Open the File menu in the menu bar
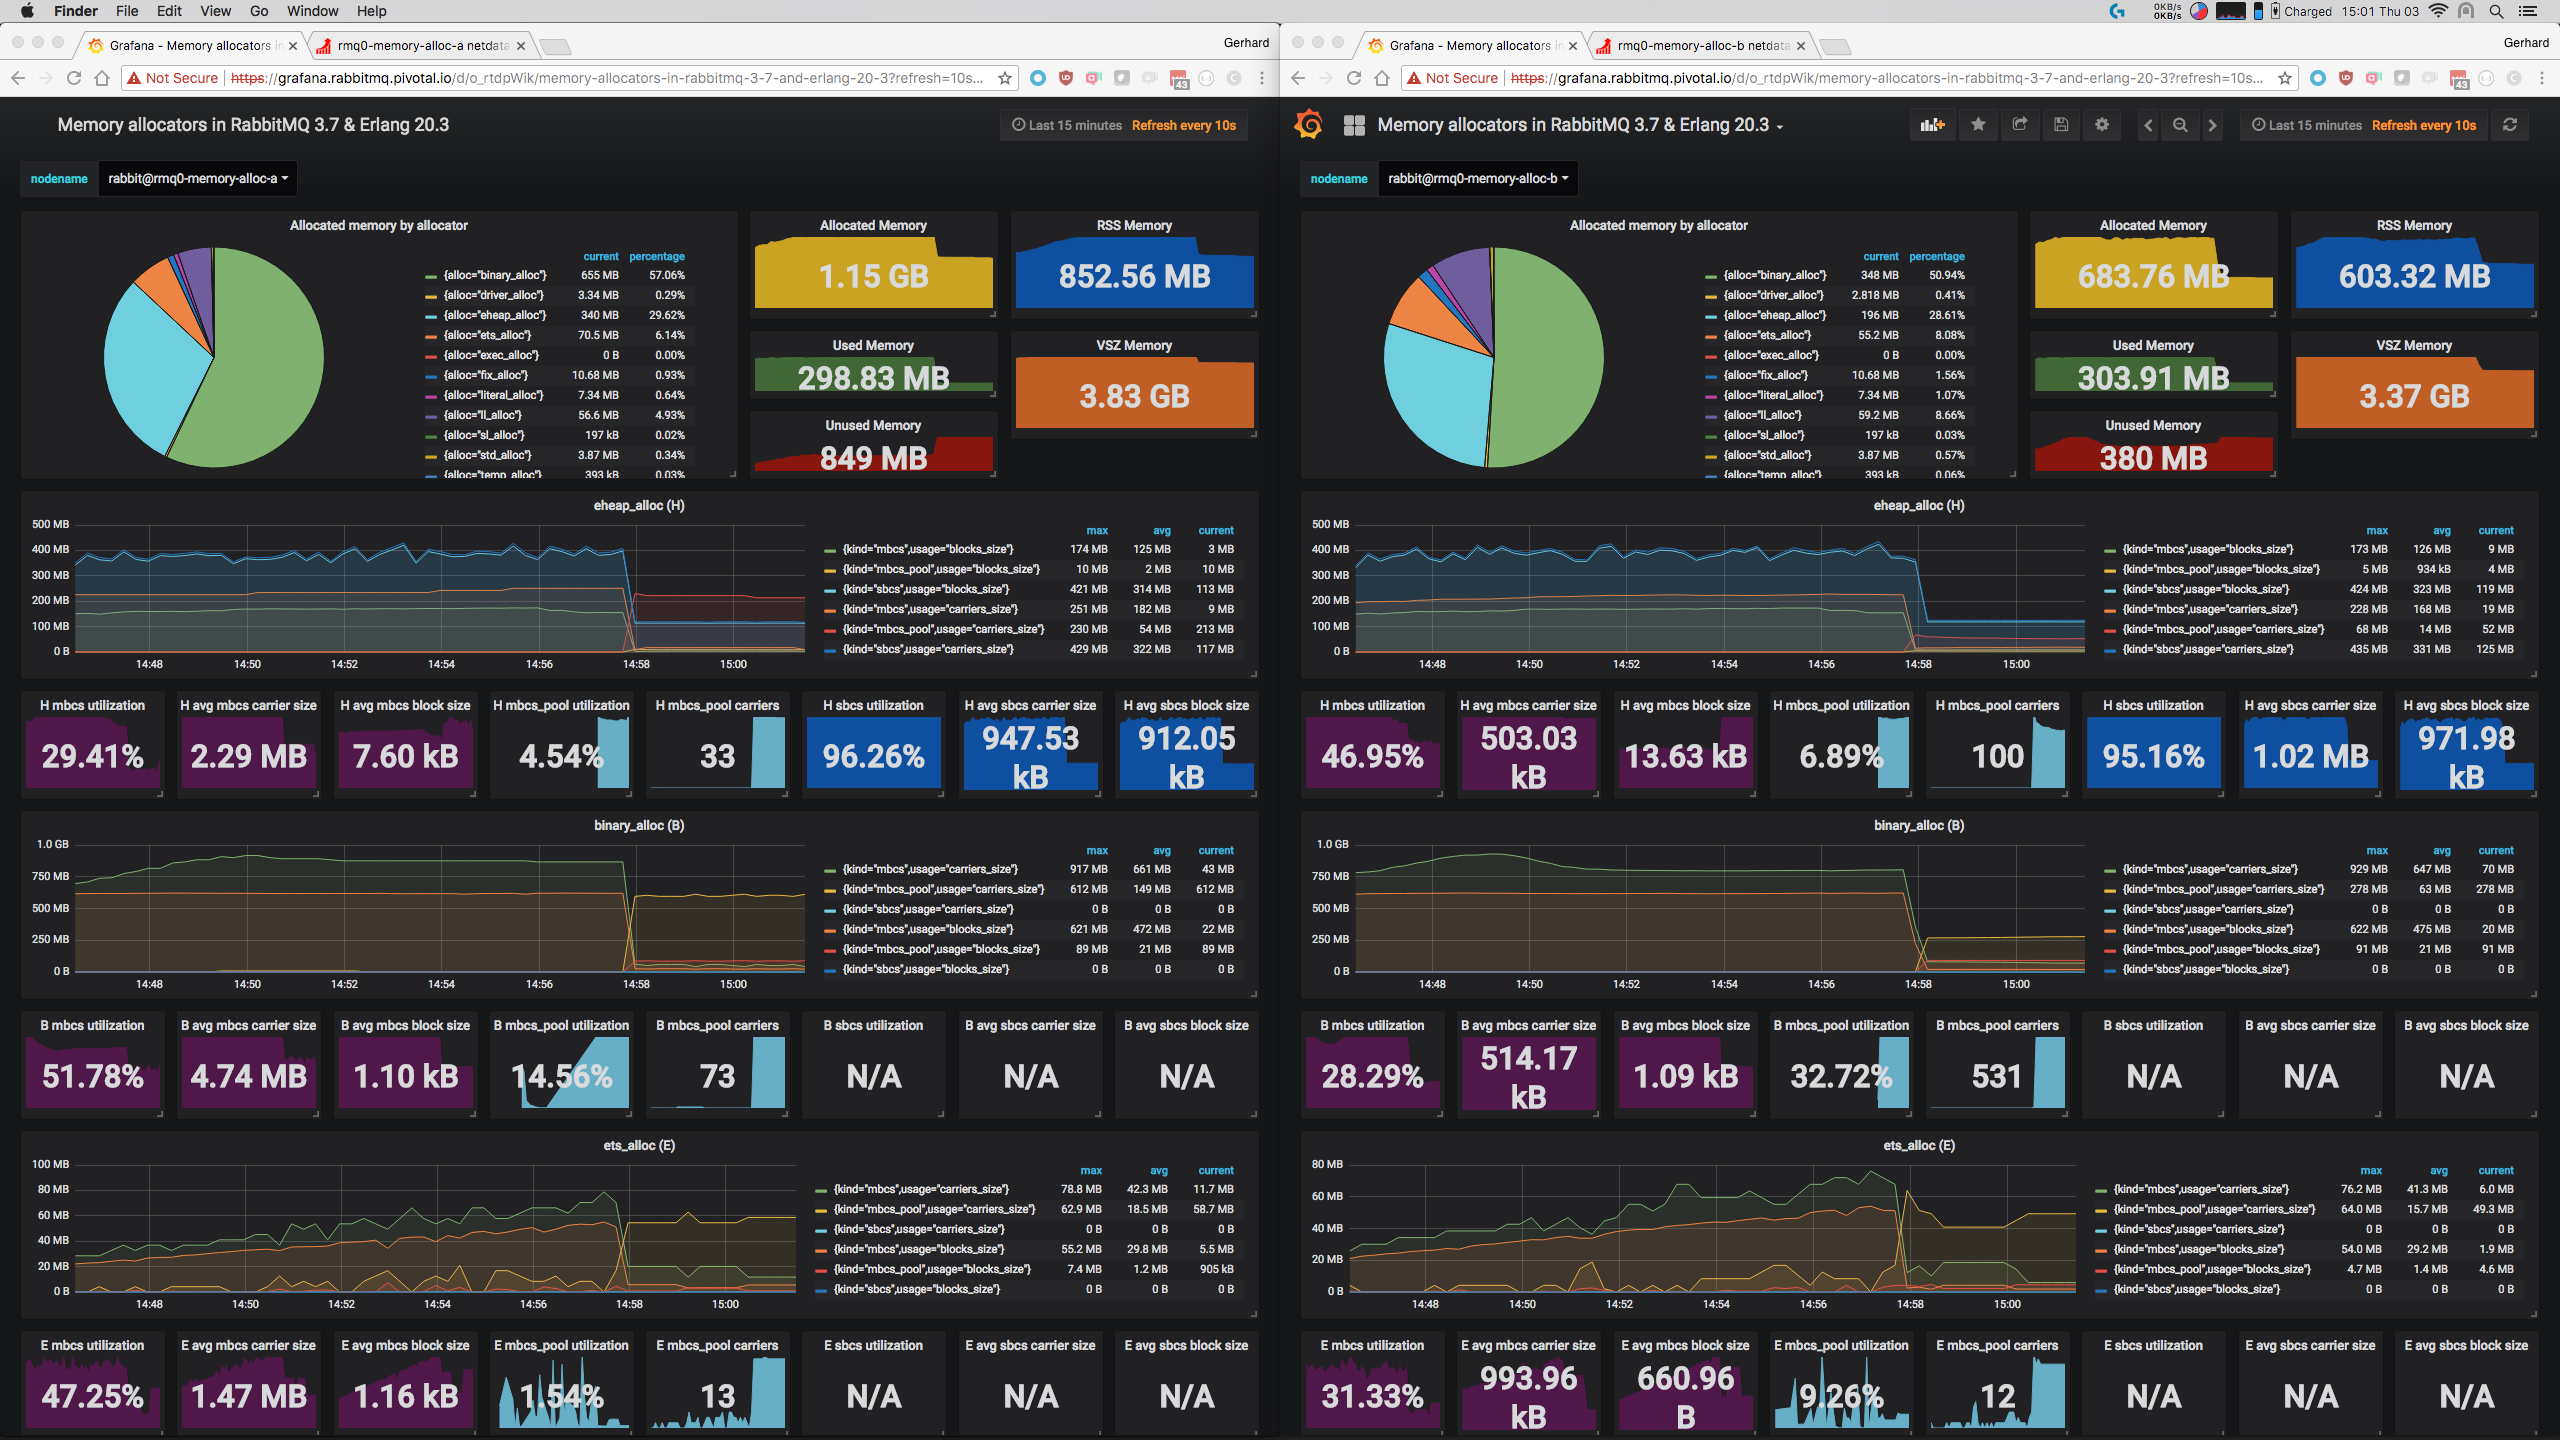 point(127,11)
